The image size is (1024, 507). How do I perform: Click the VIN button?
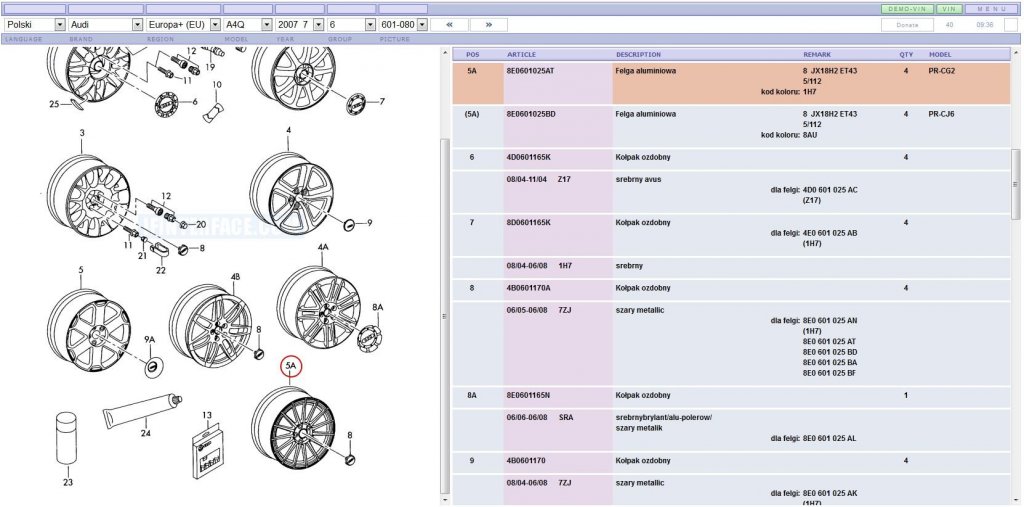click(949, 9)
